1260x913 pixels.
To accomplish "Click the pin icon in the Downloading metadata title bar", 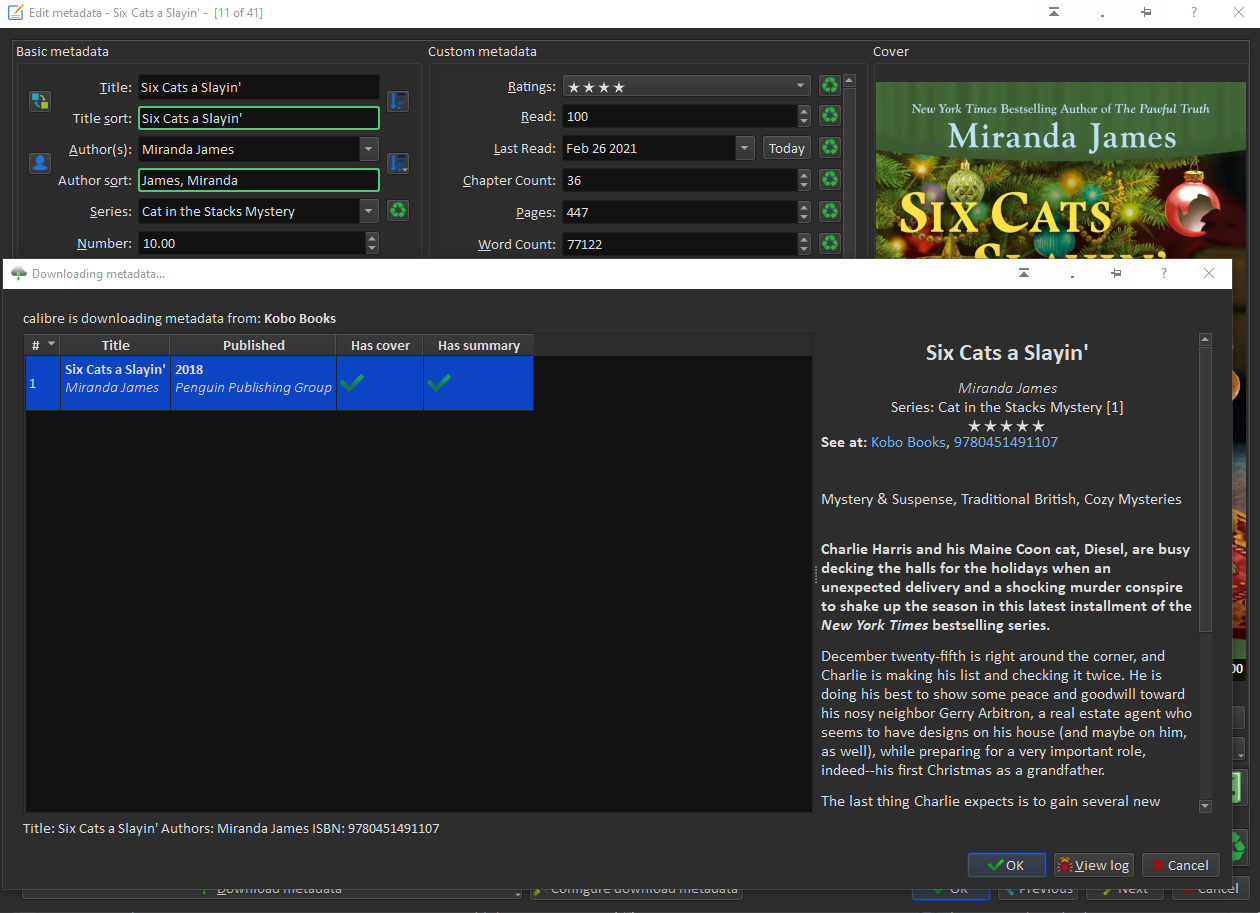I will (x=1116, y=273).
